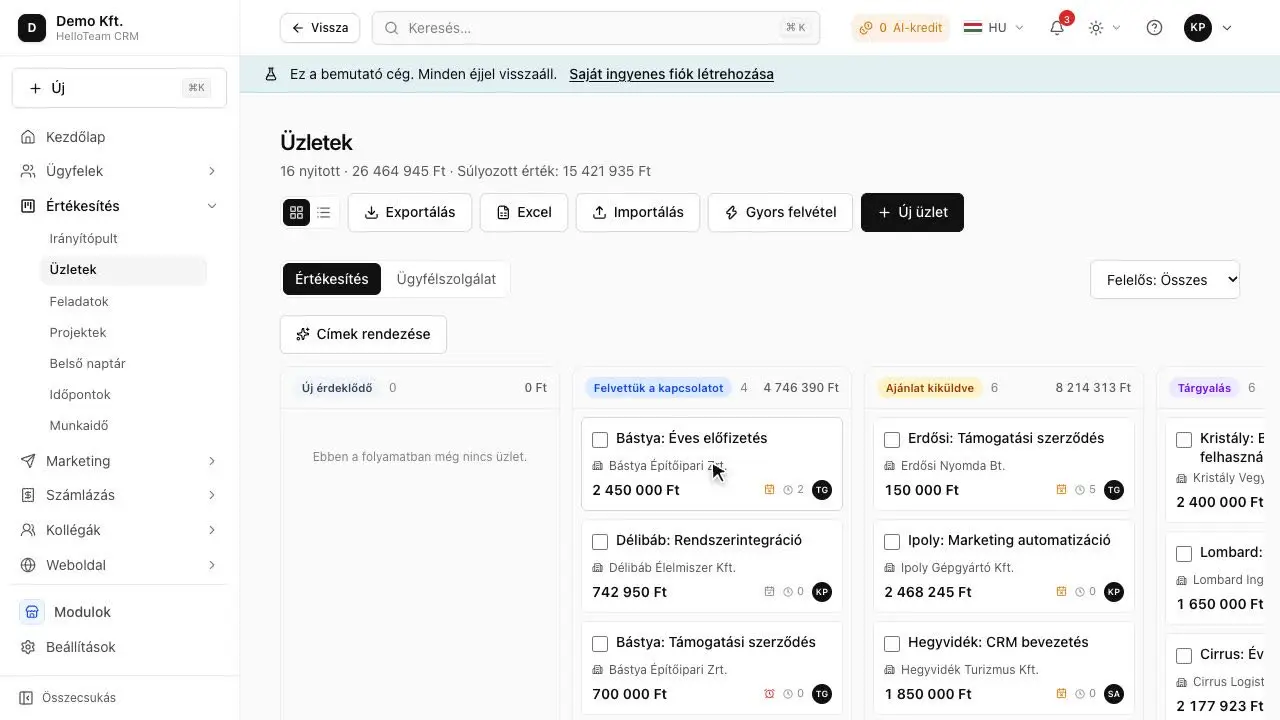
Task: Open the help question mark icon
Action: (x=1154, y=28)
